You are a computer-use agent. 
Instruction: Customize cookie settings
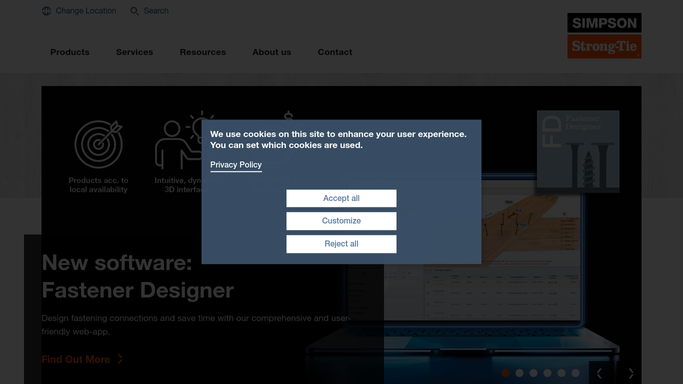[342, 221]
